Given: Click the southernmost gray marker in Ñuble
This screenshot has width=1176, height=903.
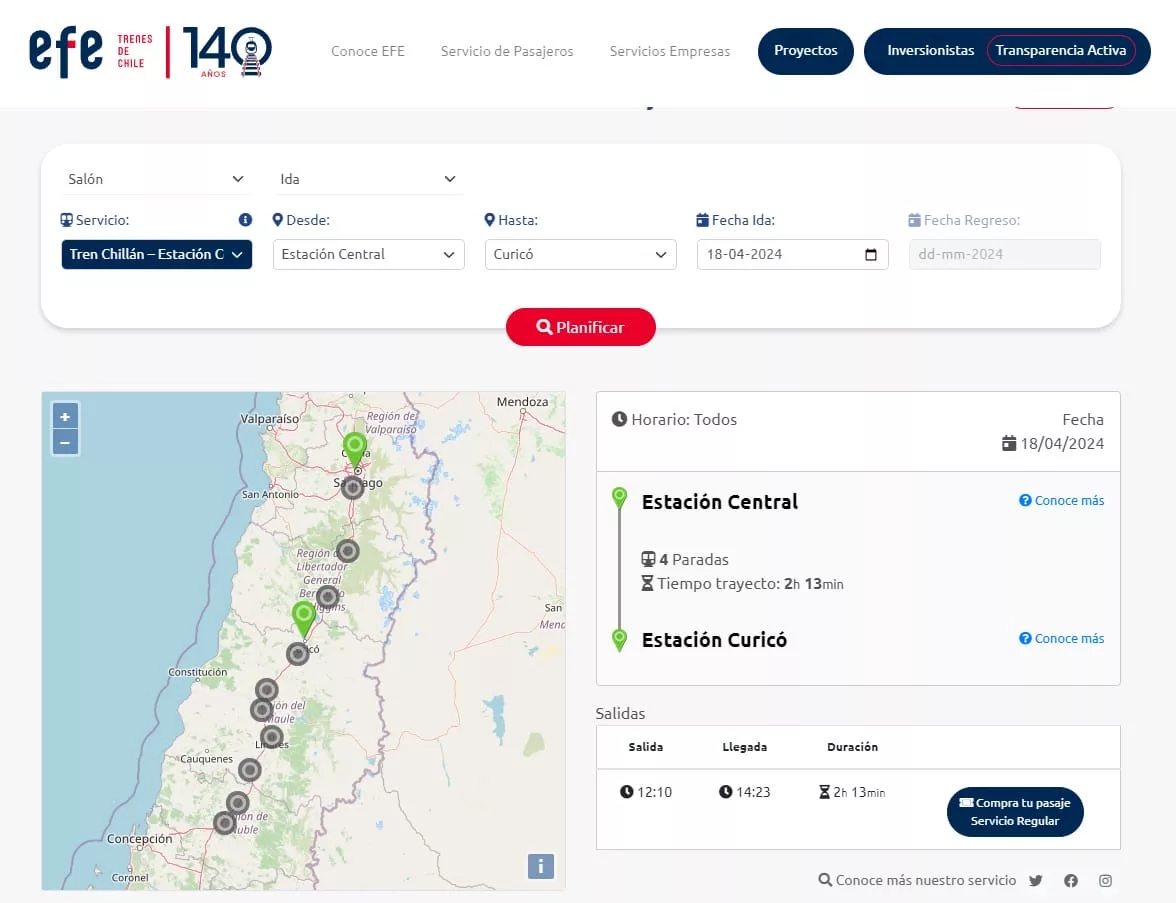Looking at the screenshot, I should [x=224, y=823].
